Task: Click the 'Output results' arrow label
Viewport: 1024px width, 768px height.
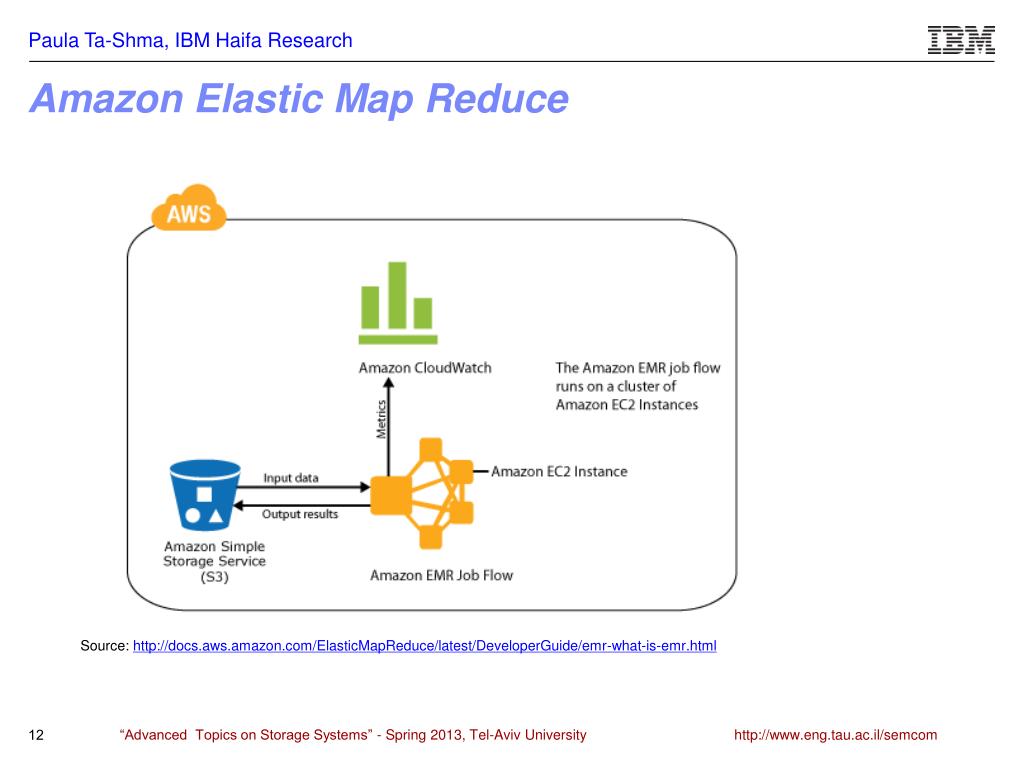Action: pos(300,515)
